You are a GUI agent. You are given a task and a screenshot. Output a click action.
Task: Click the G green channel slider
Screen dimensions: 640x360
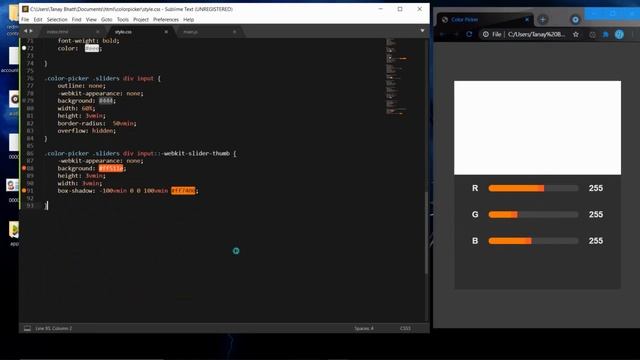[533, 215]
